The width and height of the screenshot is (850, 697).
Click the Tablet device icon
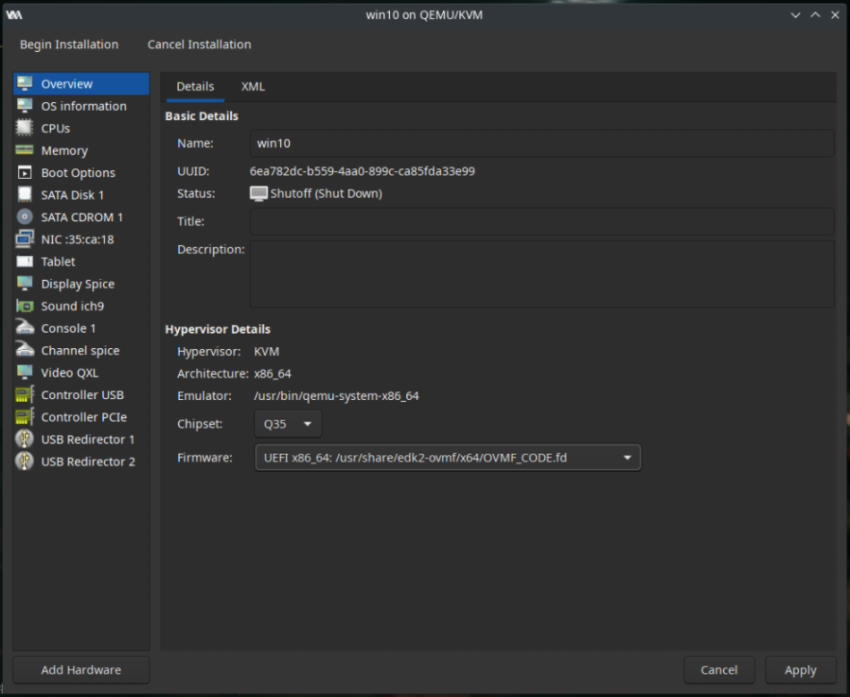point(24,261)
